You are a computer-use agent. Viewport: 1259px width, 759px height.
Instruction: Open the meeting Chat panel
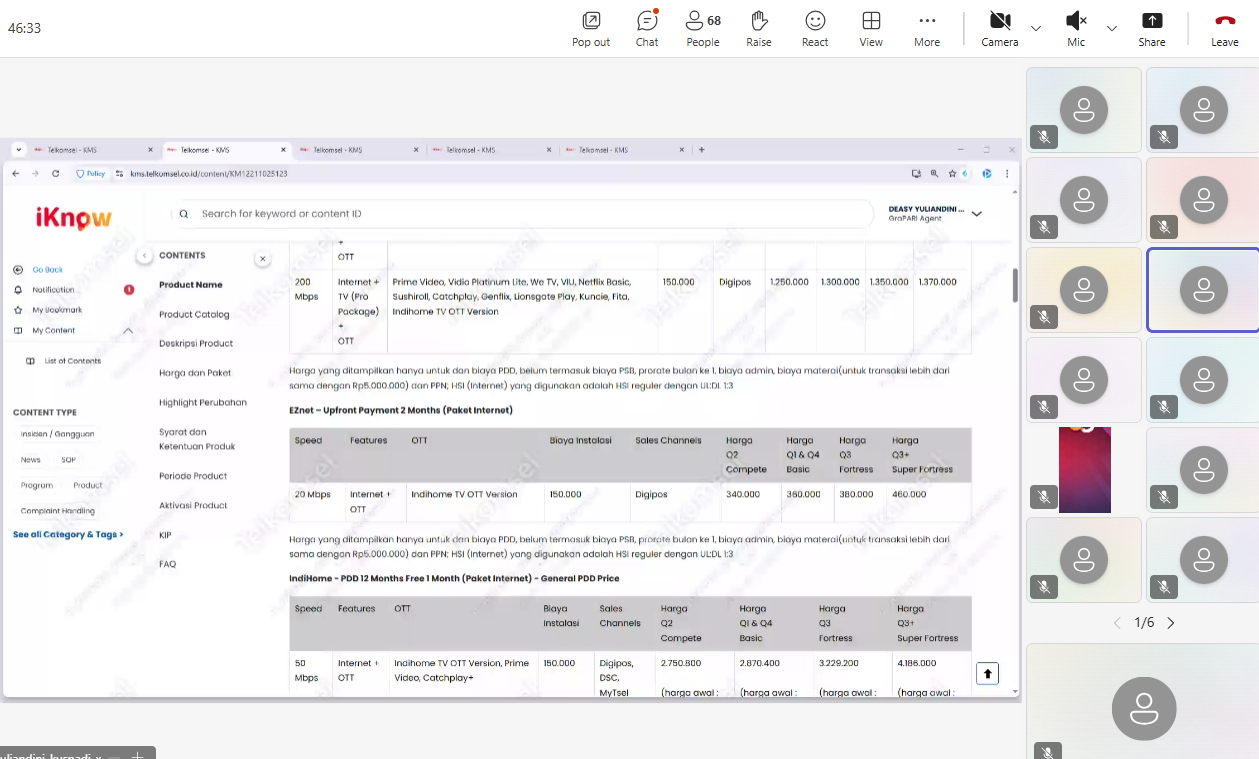[x=647, y=29]
